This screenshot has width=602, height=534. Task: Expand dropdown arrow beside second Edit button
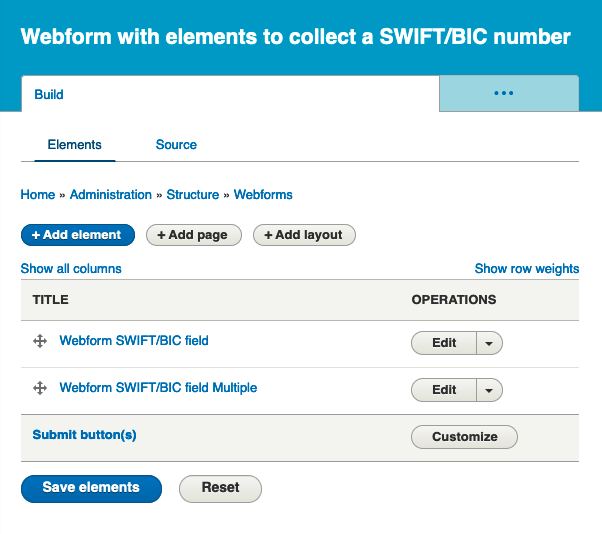click(x=489, y=390)
